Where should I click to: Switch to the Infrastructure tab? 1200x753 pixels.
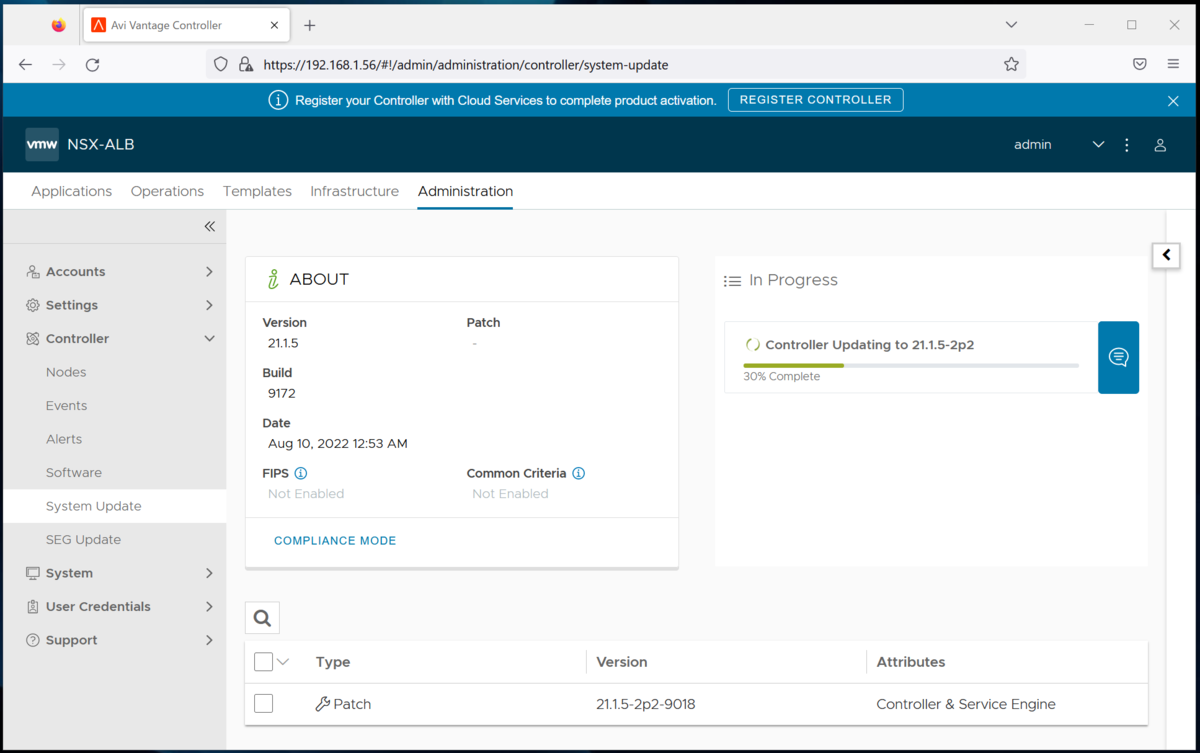[x=354, y=191]
